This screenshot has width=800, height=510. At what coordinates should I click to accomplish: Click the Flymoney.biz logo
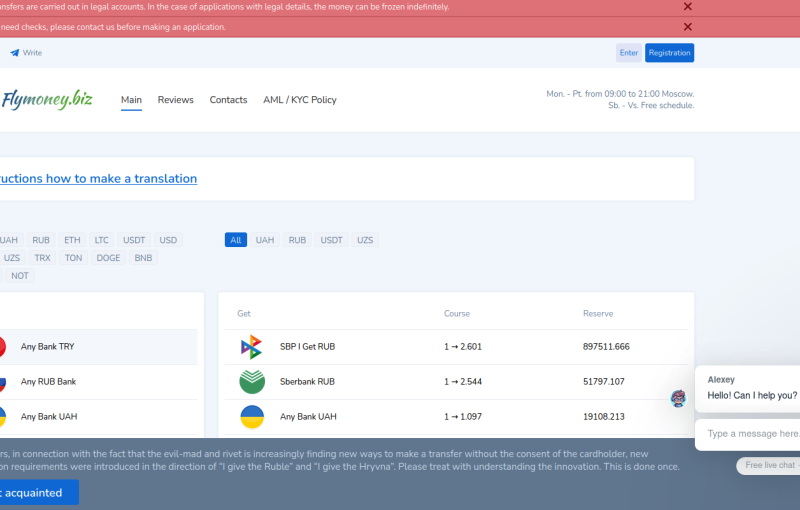(46, 99)
